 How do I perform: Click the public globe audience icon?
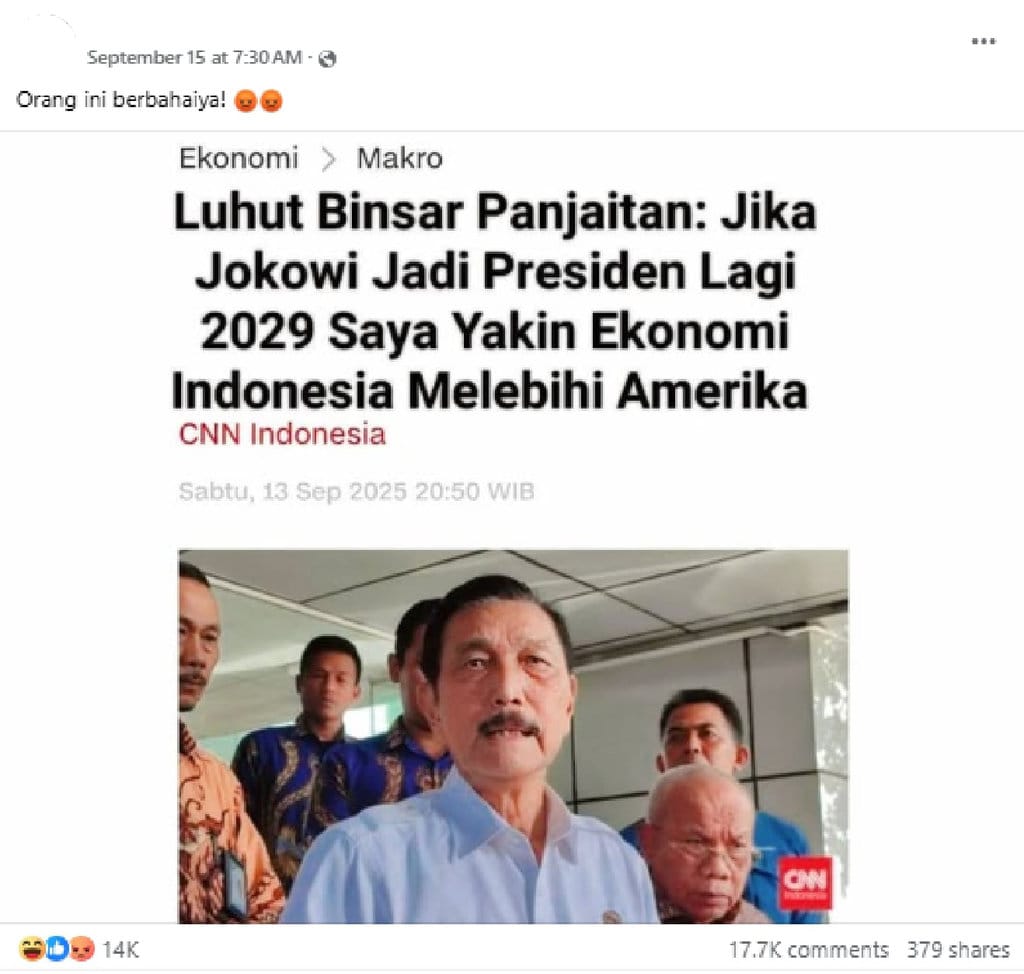click(x=327, y=59)
